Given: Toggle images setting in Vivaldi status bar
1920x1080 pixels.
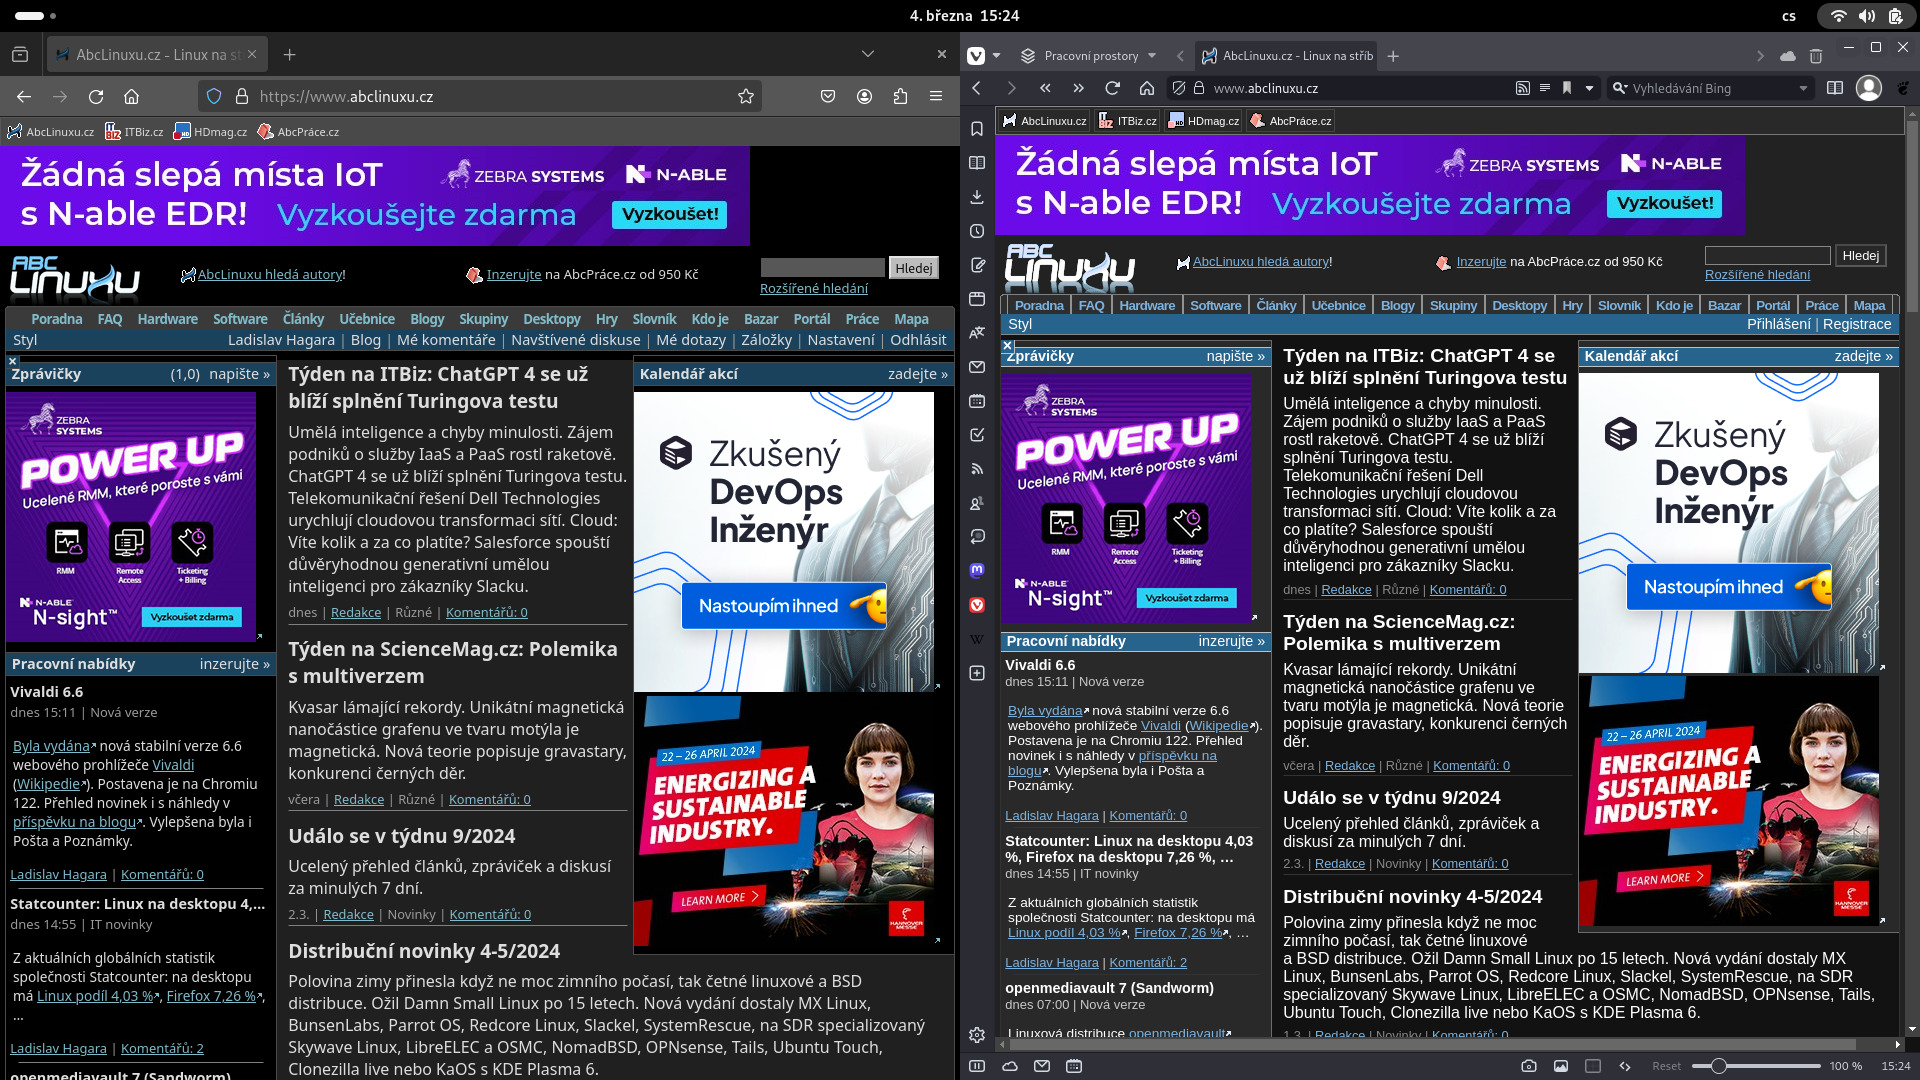Looking at the screenshot, I should click(x=1560, y=1066).
